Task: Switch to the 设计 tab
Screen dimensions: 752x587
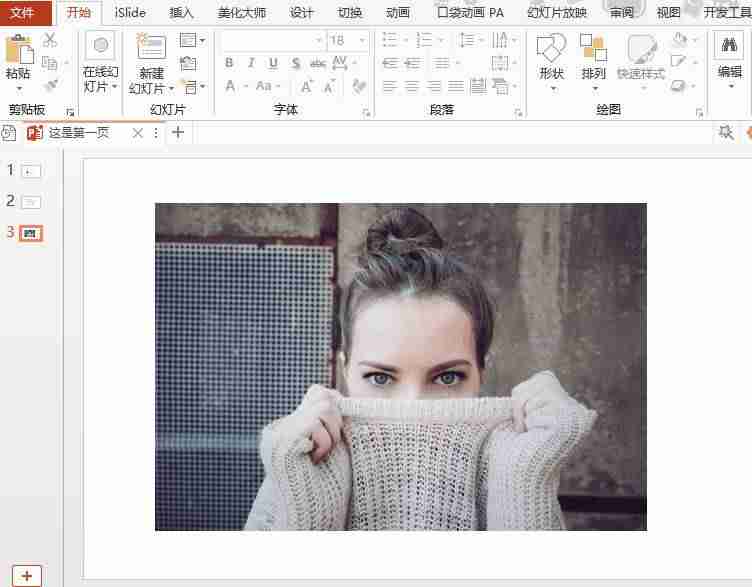Action: 301,12
